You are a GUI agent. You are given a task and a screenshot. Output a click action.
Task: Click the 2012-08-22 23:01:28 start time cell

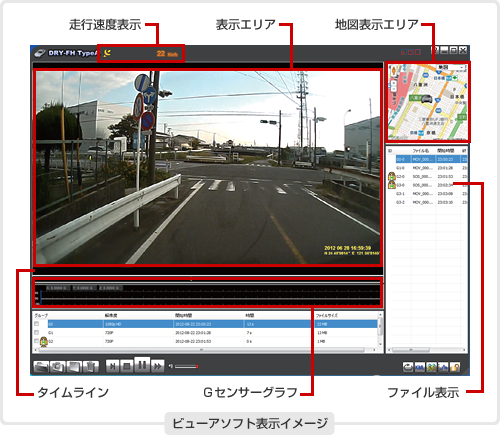tap(193, 333)
